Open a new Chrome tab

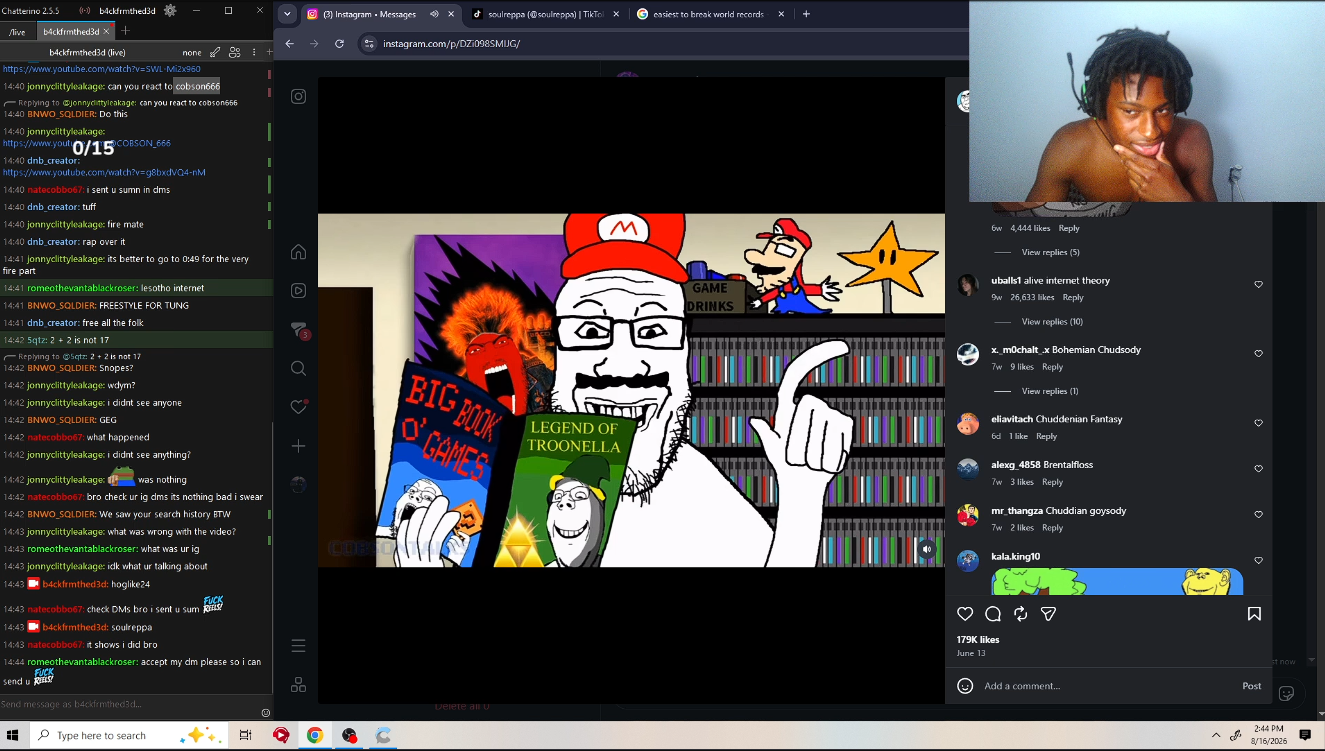[806, 14]
